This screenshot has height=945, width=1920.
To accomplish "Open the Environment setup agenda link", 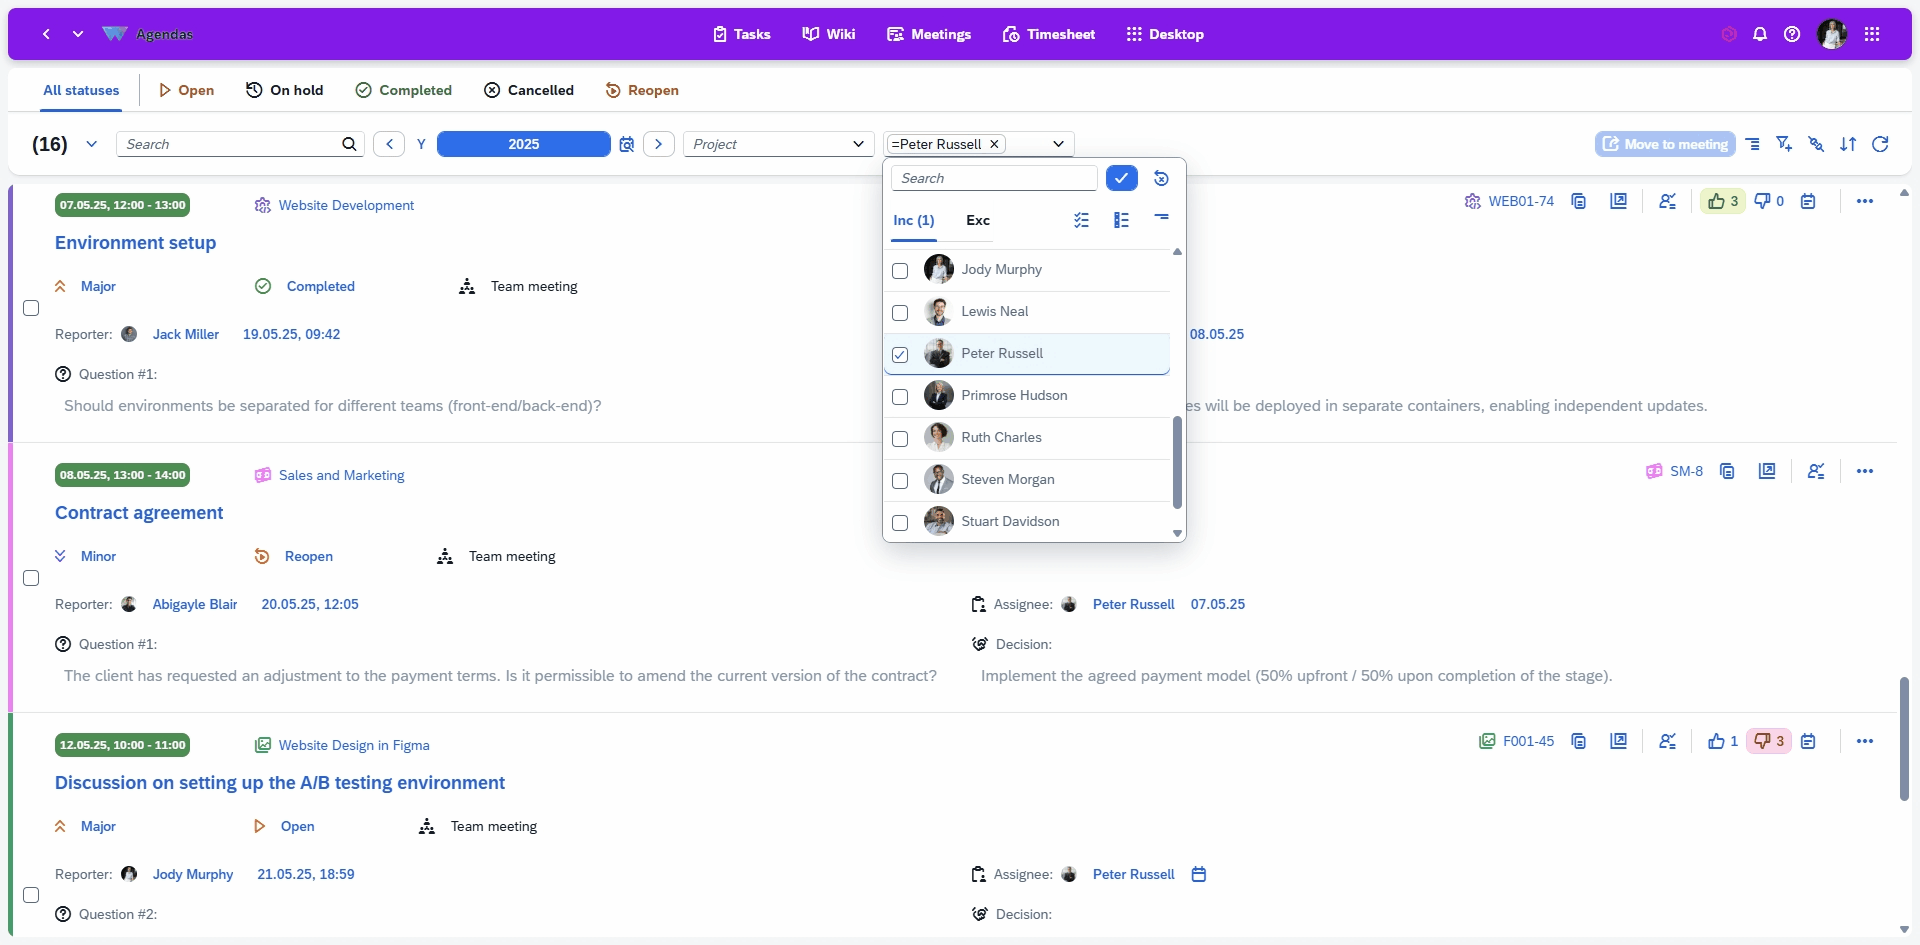I will [x=135, y=243].
